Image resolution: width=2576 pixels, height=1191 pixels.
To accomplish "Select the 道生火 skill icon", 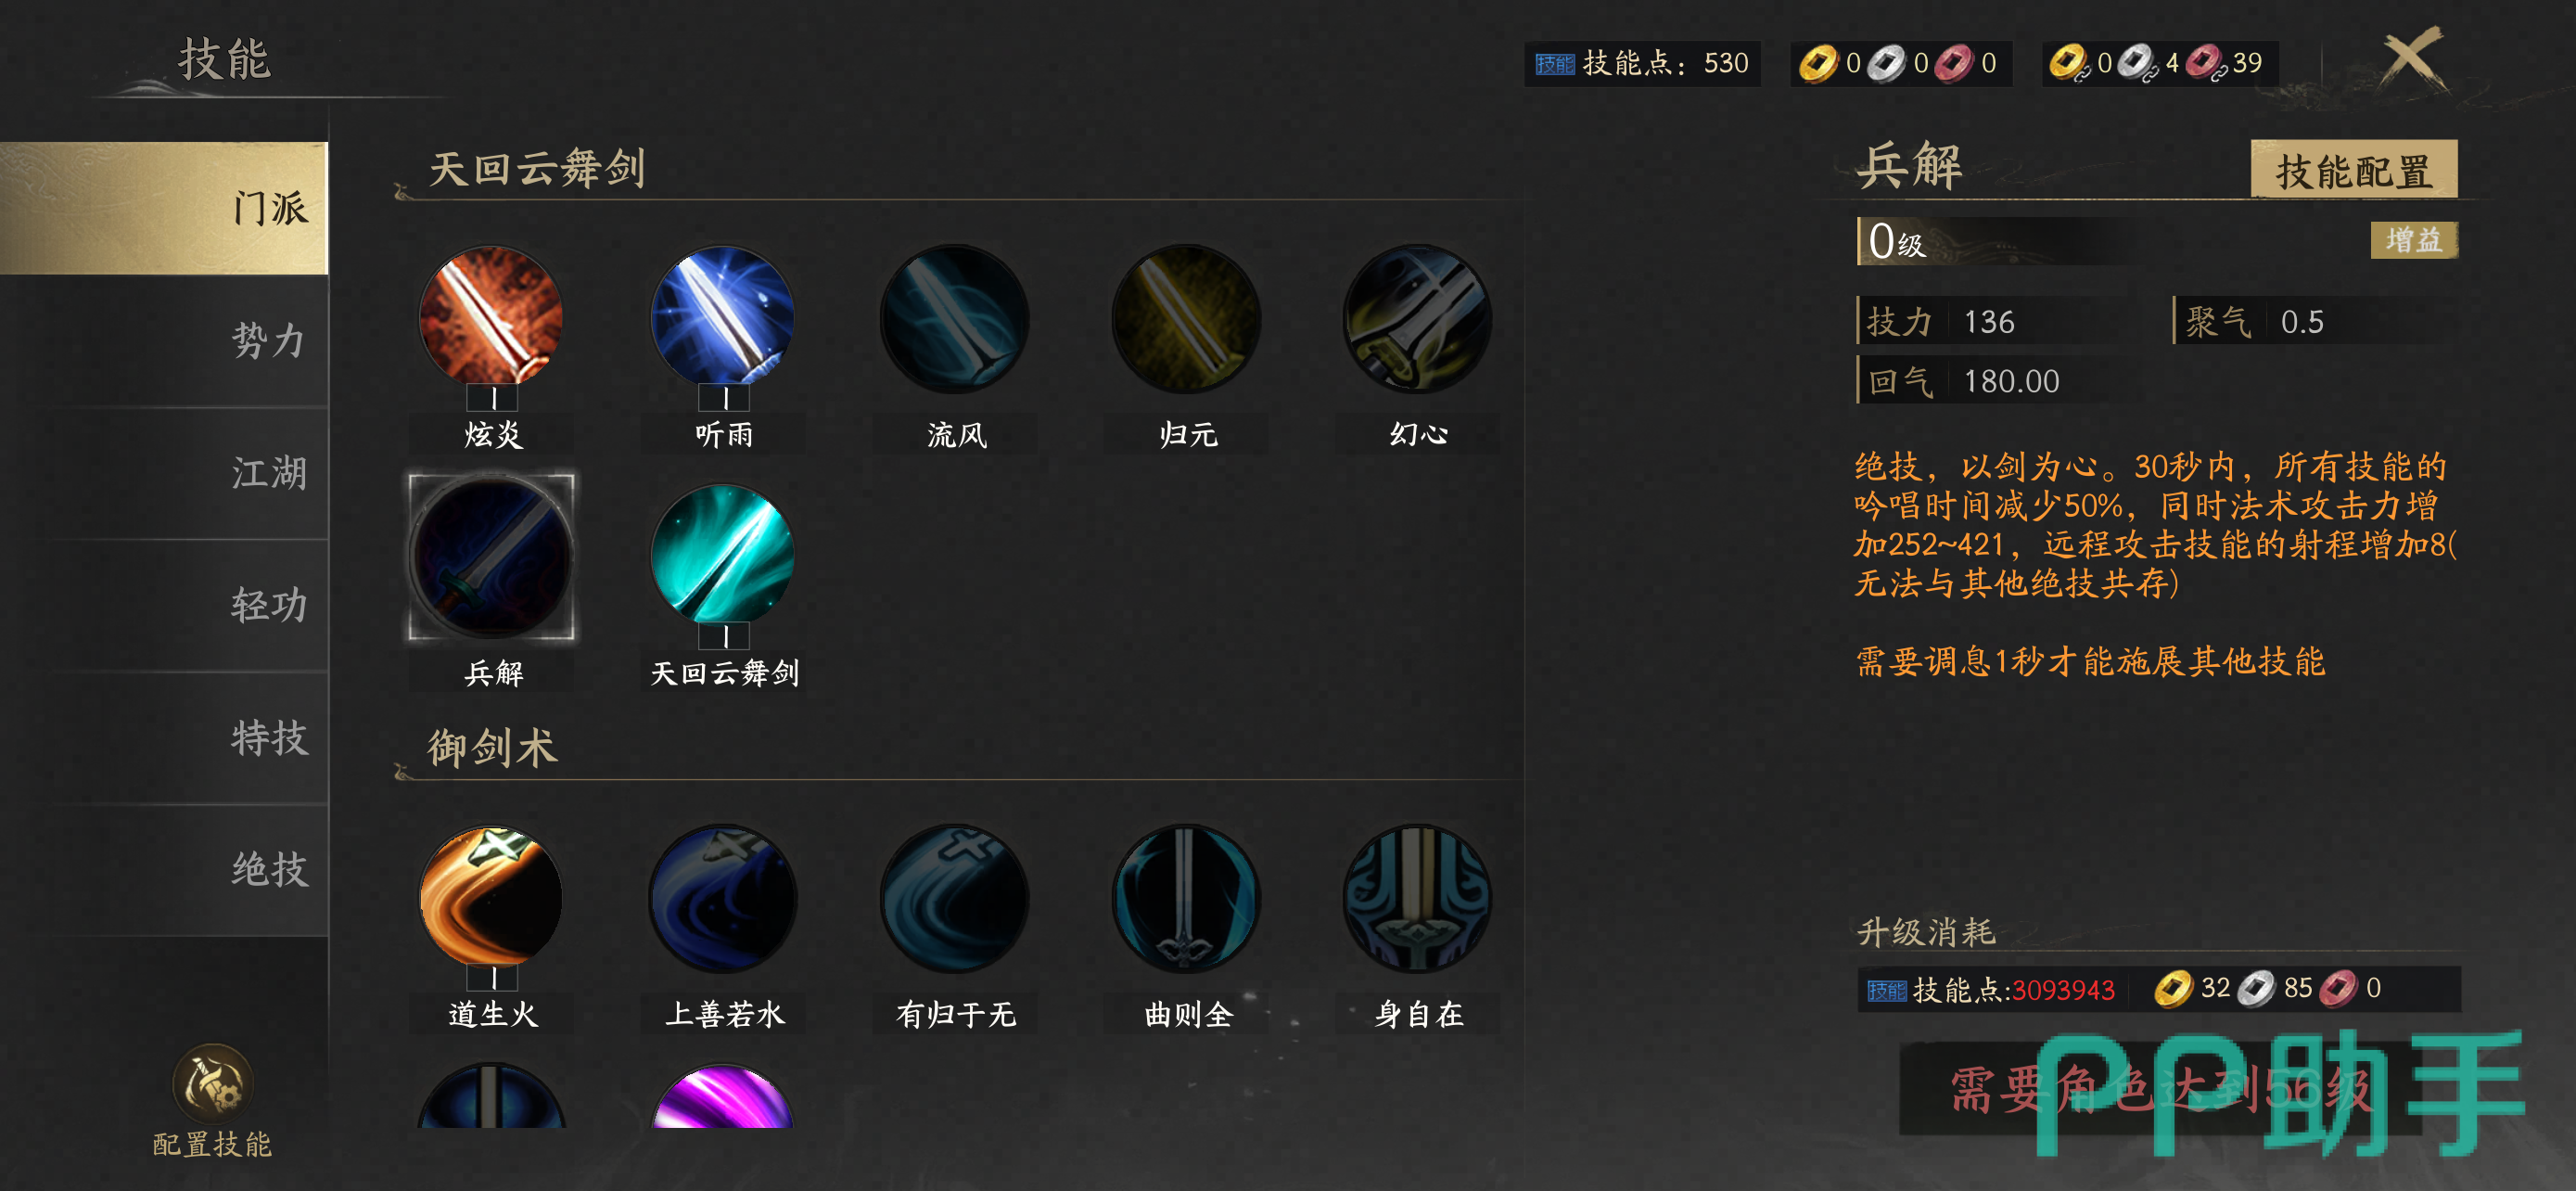I will tap(491, 898).
